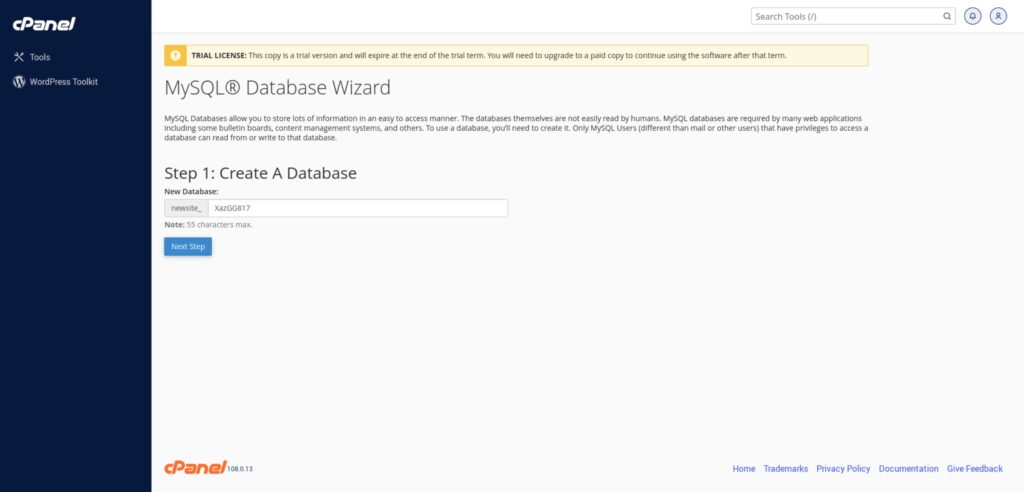The image size is (1024, 492).
Task: Open notifications bell icon
Action: pos(973,16)
